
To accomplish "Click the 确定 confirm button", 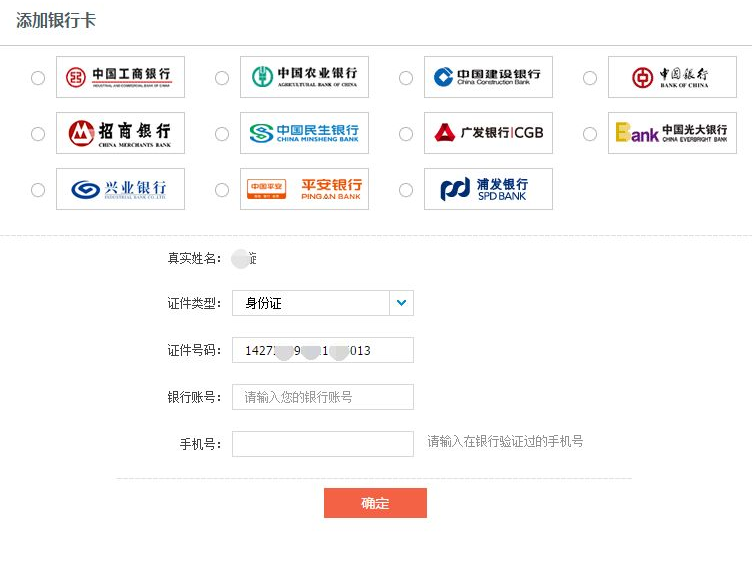I will pyautogui.click(x=375, y=503).
